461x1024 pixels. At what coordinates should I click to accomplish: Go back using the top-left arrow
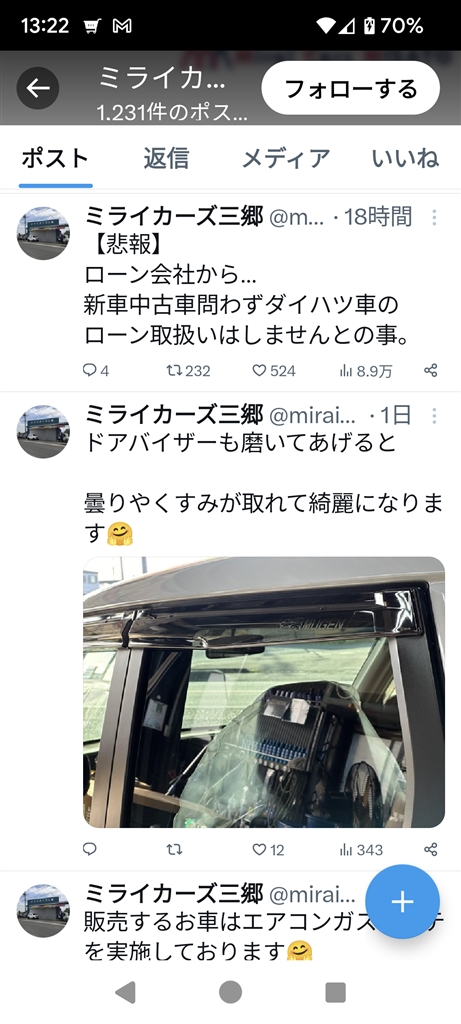pos(38,88)
